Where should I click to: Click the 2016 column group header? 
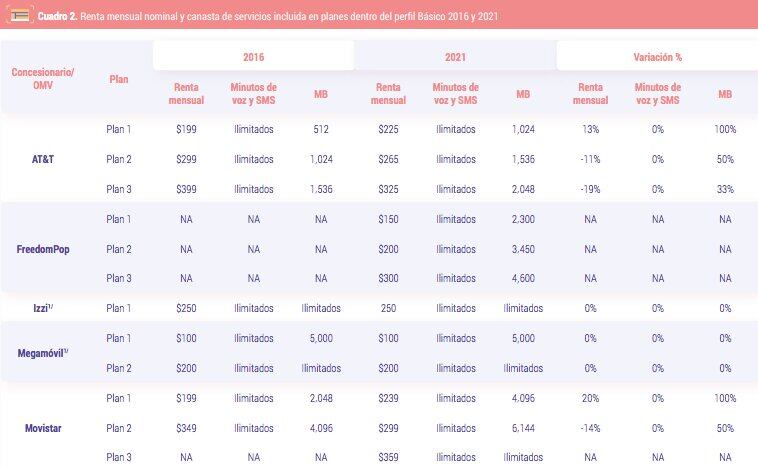click(253, 56)
